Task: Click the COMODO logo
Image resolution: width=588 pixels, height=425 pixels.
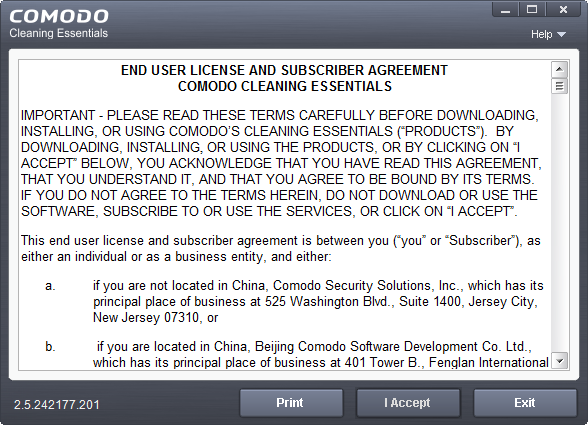Action: 59,16
